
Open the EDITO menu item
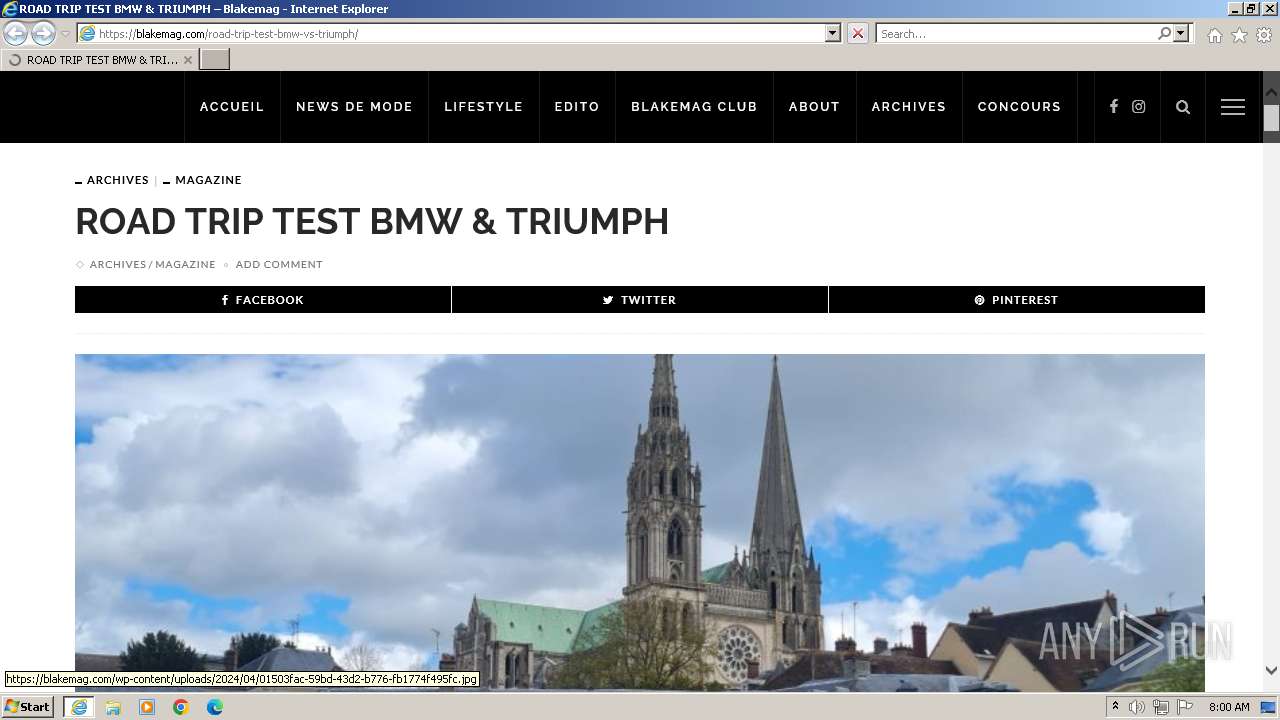[577, 107]
